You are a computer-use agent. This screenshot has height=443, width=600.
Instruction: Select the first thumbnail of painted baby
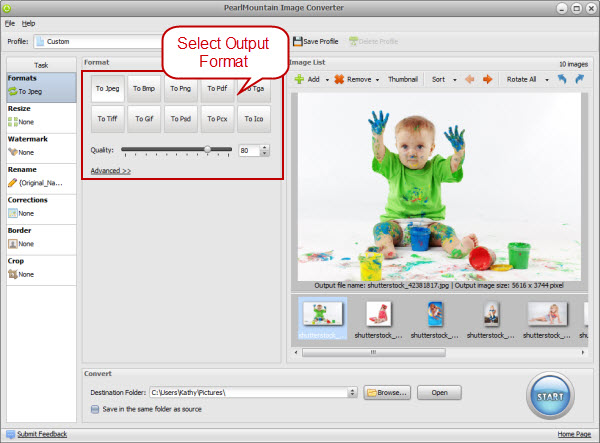coord(323,318)
